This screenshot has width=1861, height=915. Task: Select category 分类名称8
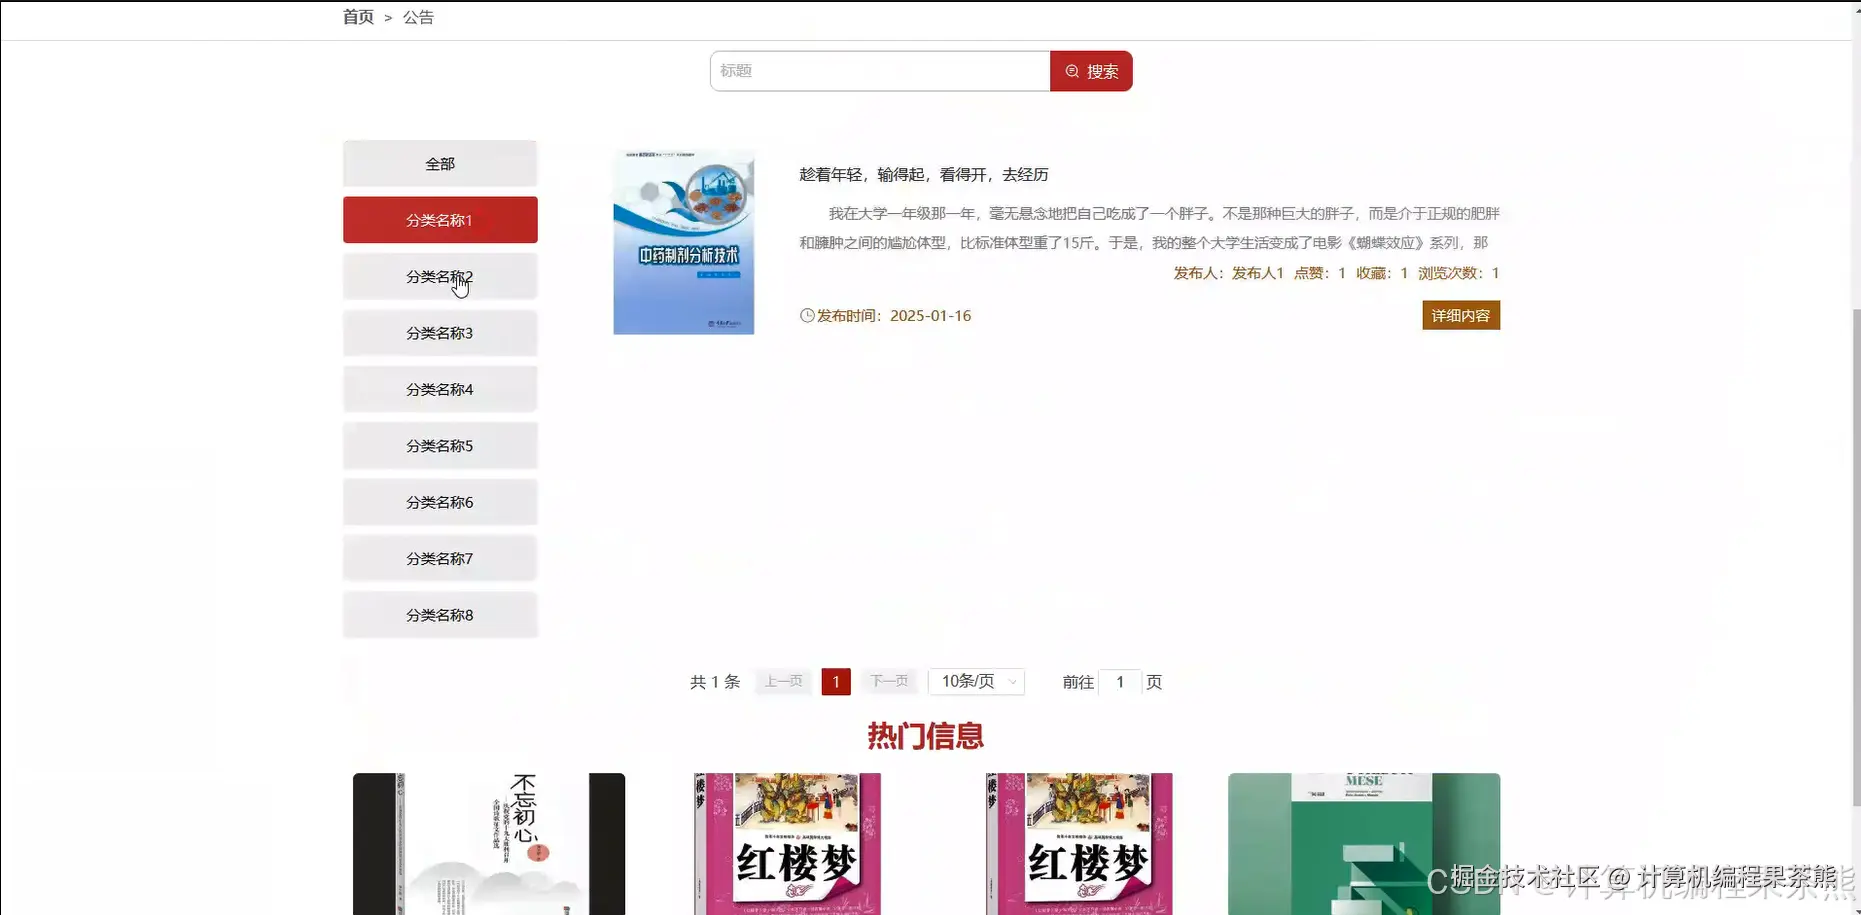(439, 614)
